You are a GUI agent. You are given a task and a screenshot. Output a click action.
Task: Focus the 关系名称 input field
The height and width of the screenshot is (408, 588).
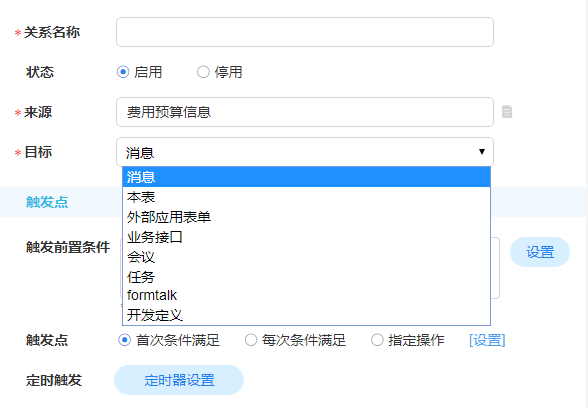click(305, 32)
